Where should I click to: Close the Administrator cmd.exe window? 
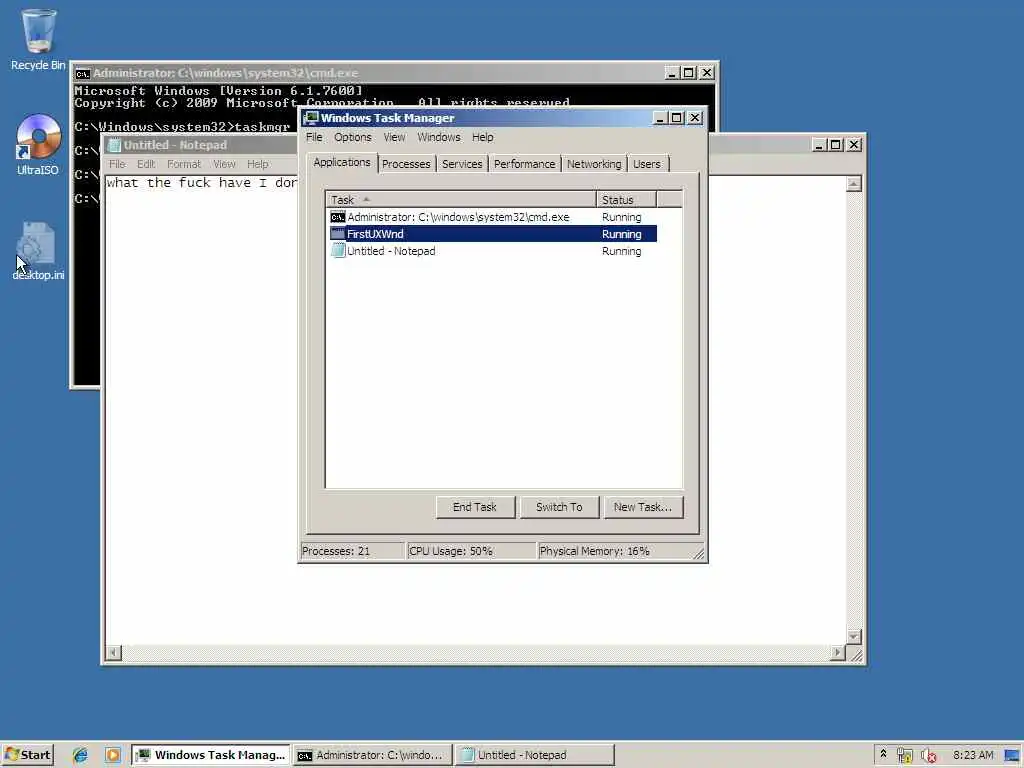(707, 72)
